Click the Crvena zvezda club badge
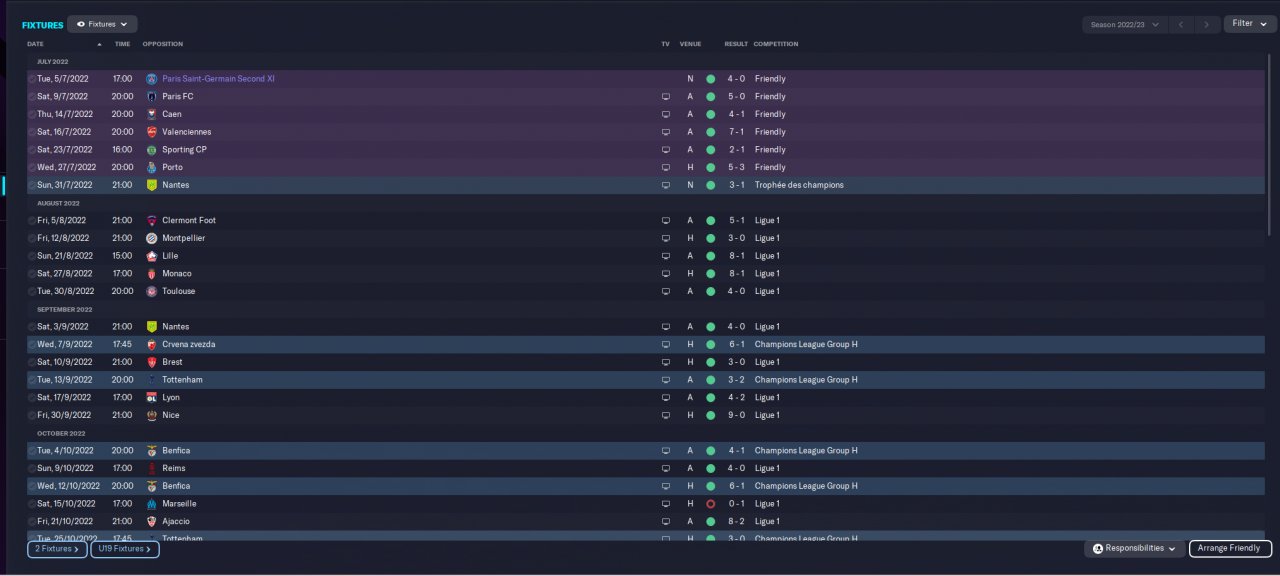Viewport: 1280px width, 576px height. point(152,344)
